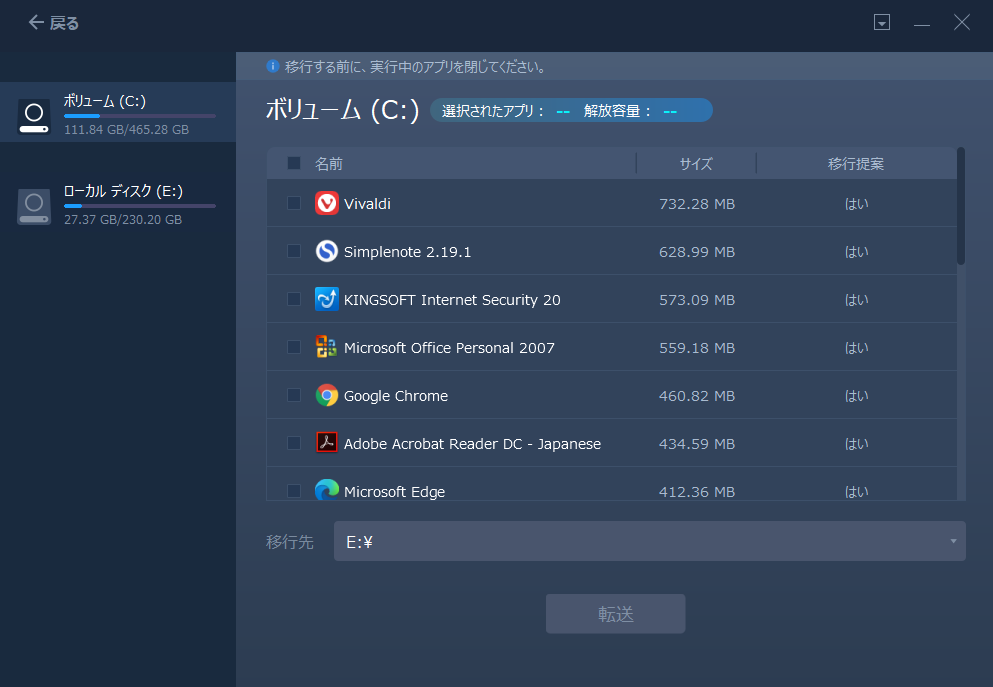The image size is (993, 687).
Task: Click the 628.99 MB size value
Action: point(697,252)
